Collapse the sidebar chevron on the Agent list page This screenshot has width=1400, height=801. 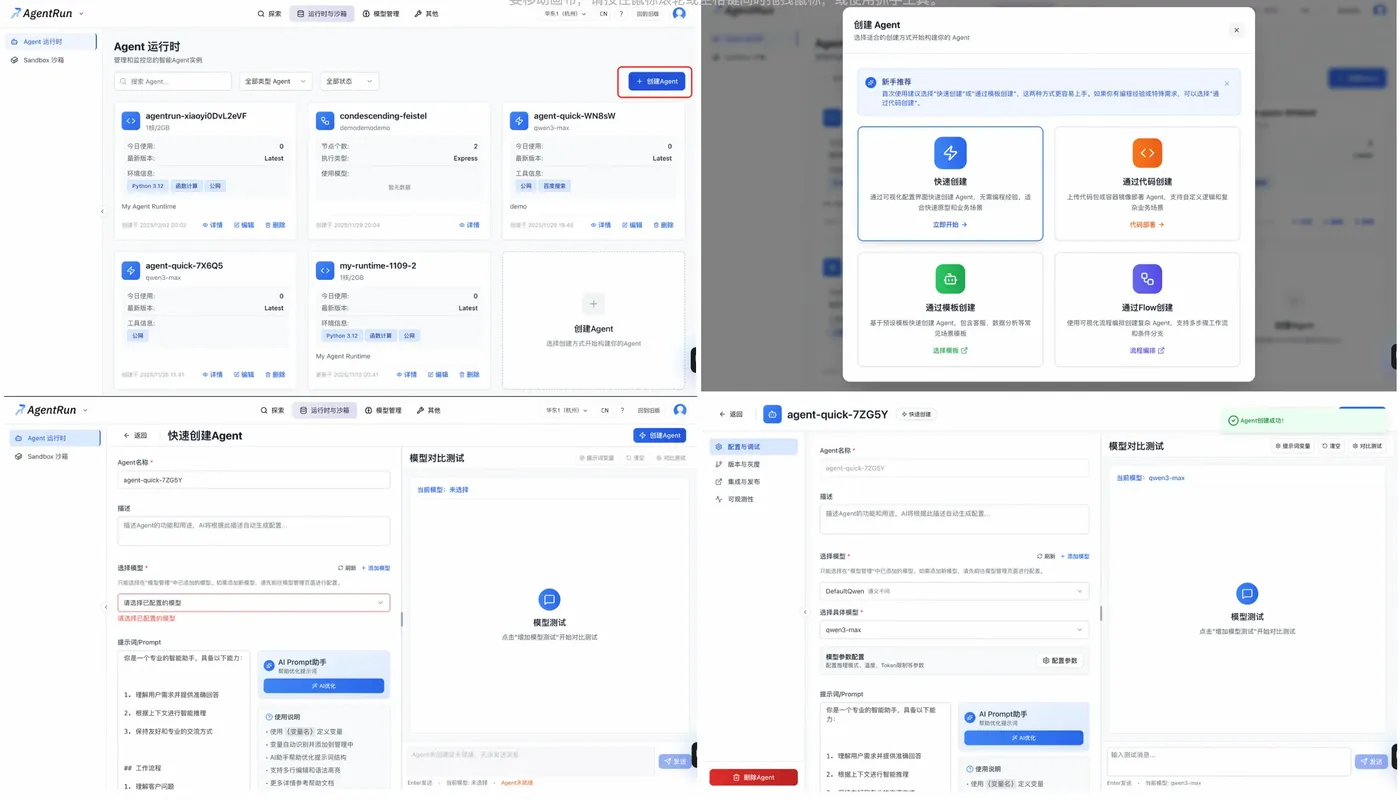click(x=102, y=211)
